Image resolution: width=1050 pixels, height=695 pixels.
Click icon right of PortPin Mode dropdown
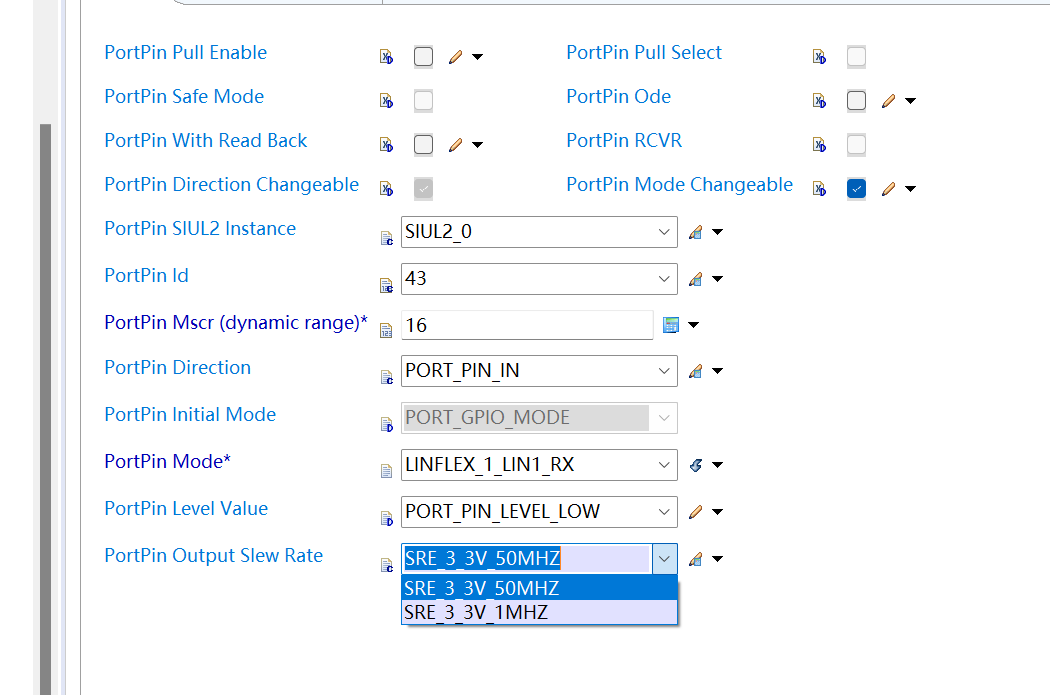[x=696, y=465]
